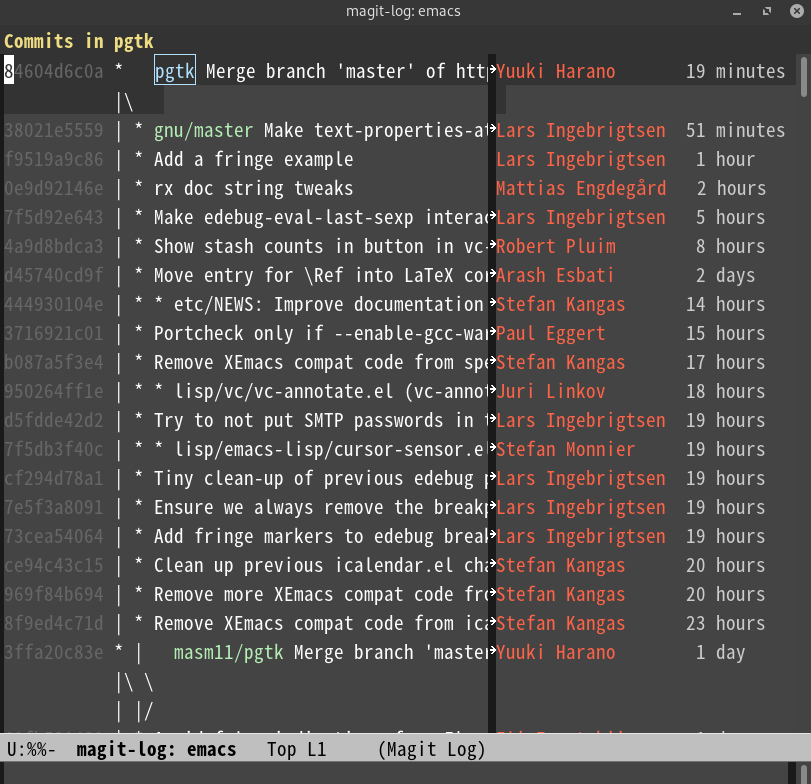Click the gnu/master branch label
Screen dimensions: 811x784
tap(203, 130)
